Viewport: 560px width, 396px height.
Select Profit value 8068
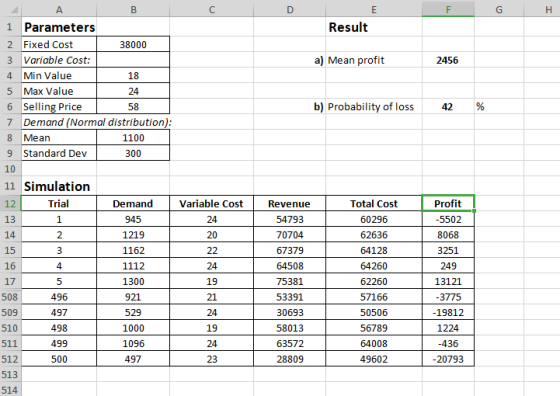tap(448, 235)
